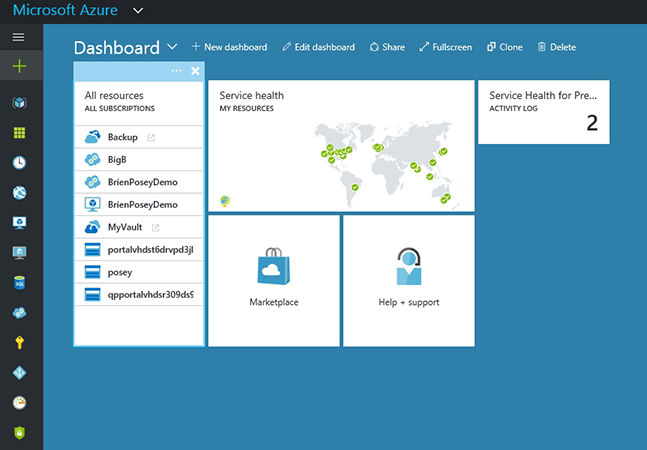This screenshot has height=450, width=647.
Task: Open portalvhdst6drvpd3jl storage account
Action: (x=139, y=250)
